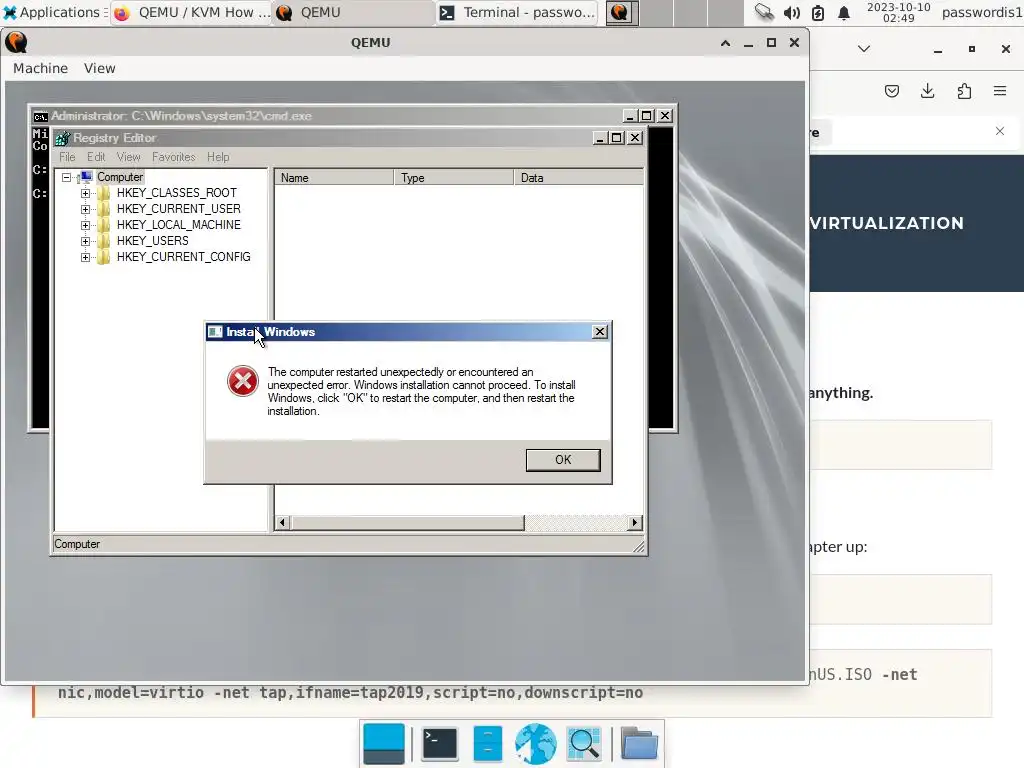Minimize the Registry Editor window

[600, 138]
